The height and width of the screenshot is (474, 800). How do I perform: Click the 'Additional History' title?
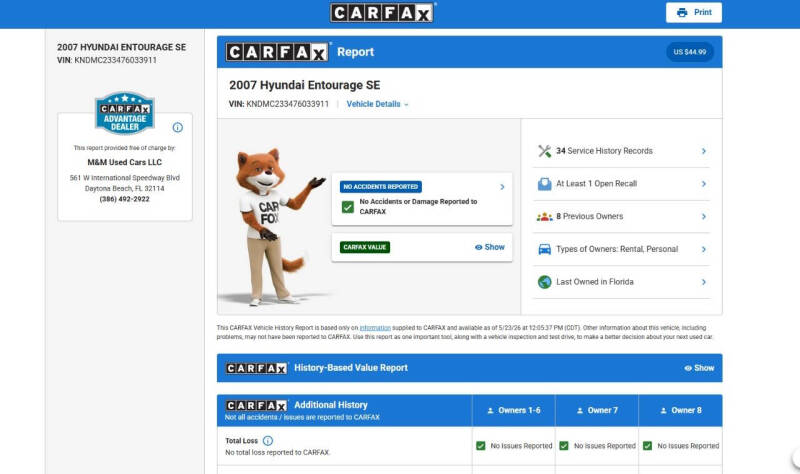point(331,405)
